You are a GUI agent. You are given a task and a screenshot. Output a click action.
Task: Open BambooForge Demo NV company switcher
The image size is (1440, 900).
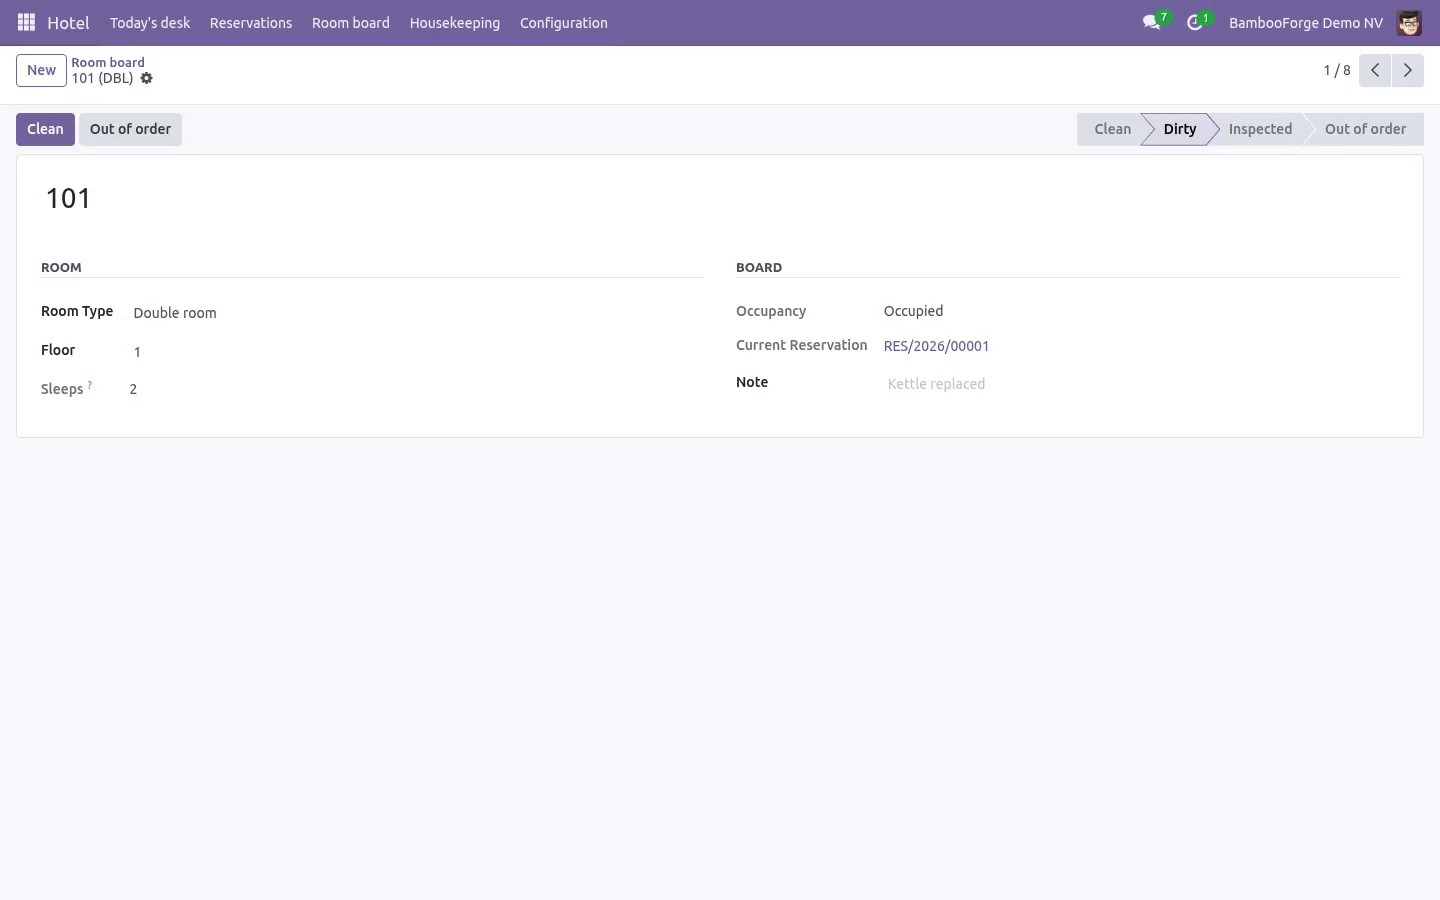tap(1305, 23)
